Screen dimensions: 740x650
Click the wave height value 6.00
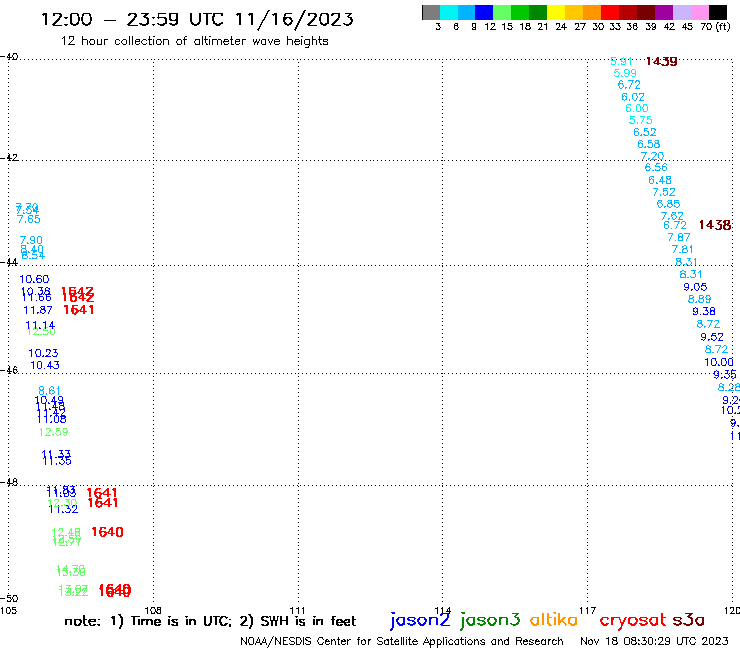point(637,109)
